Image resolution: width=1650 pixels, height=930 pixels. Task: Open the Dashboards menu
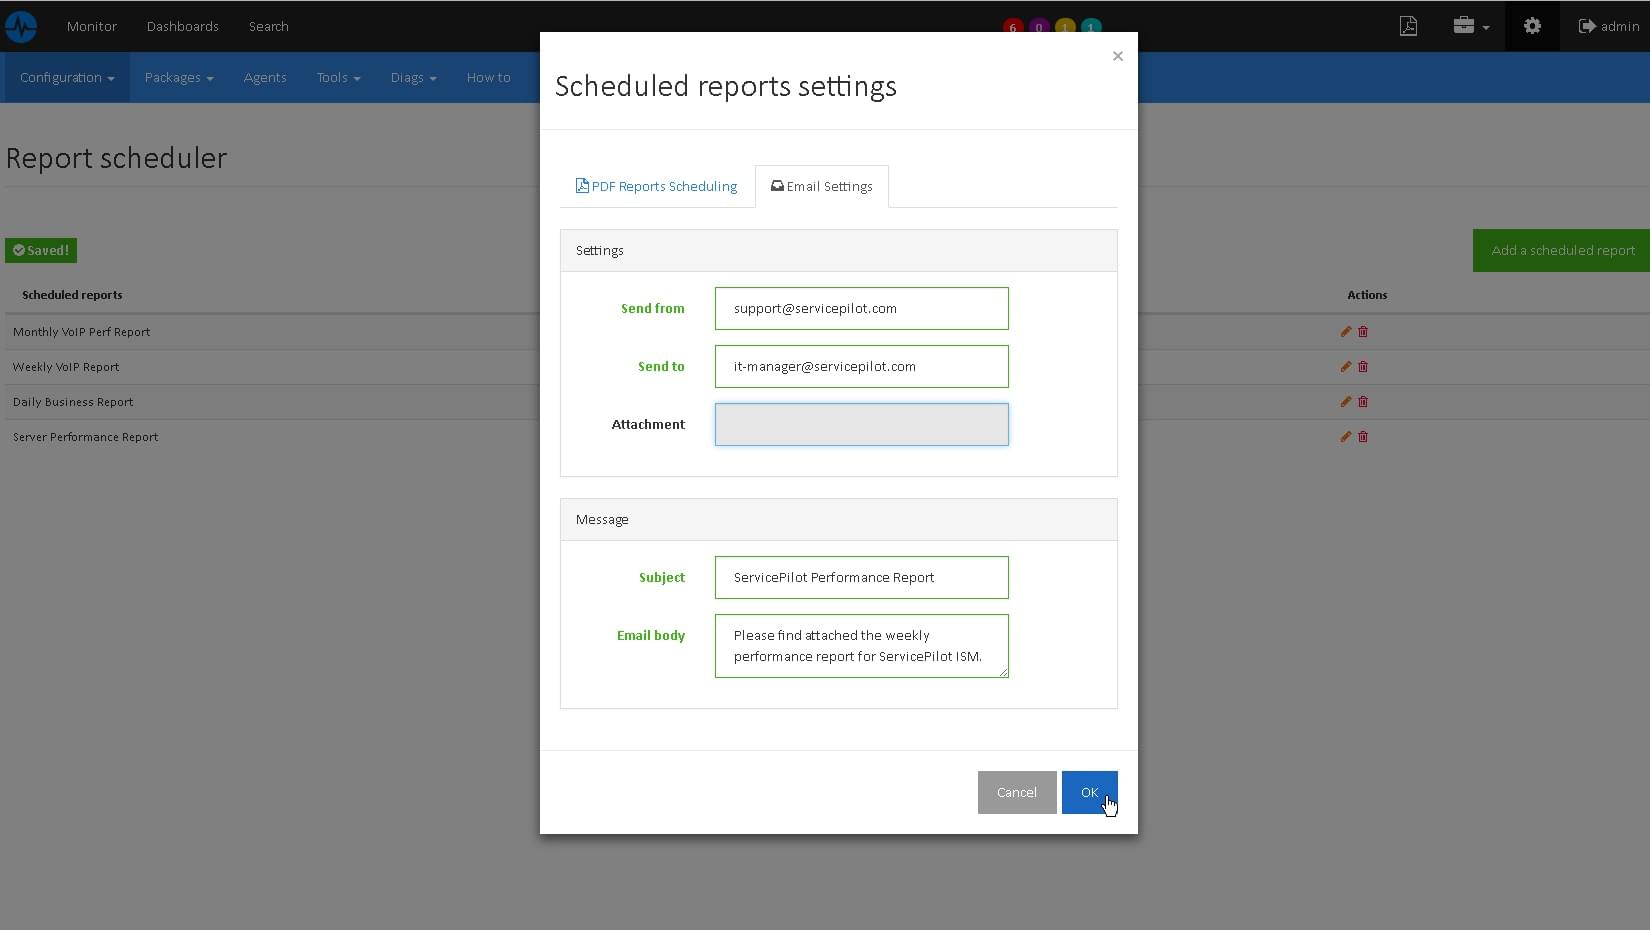[x=183, y=26]
